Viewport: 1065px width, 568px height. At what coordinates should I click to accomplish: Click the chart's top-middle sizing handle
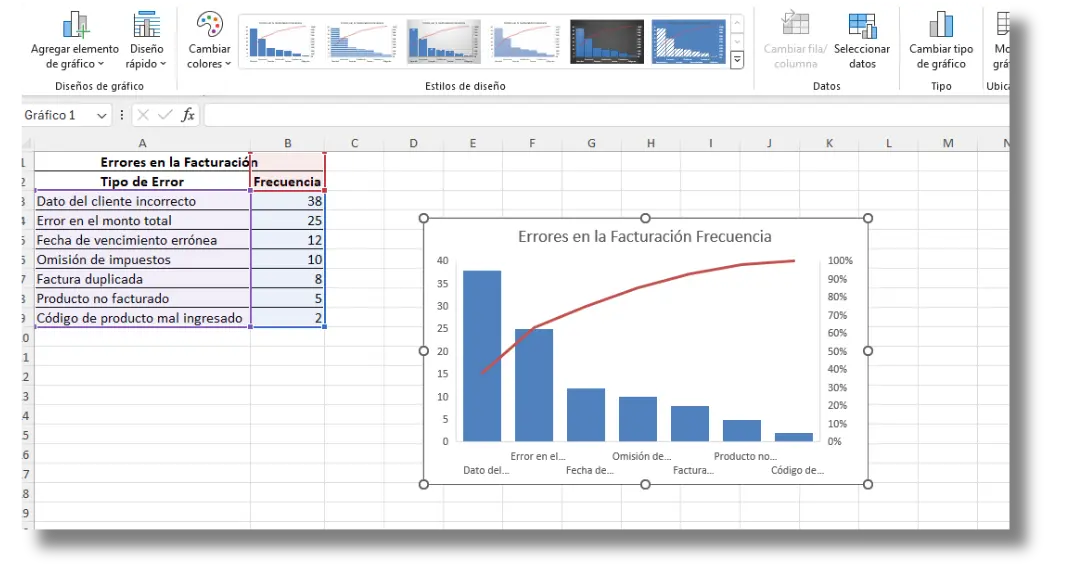click(x=645, y=218)
